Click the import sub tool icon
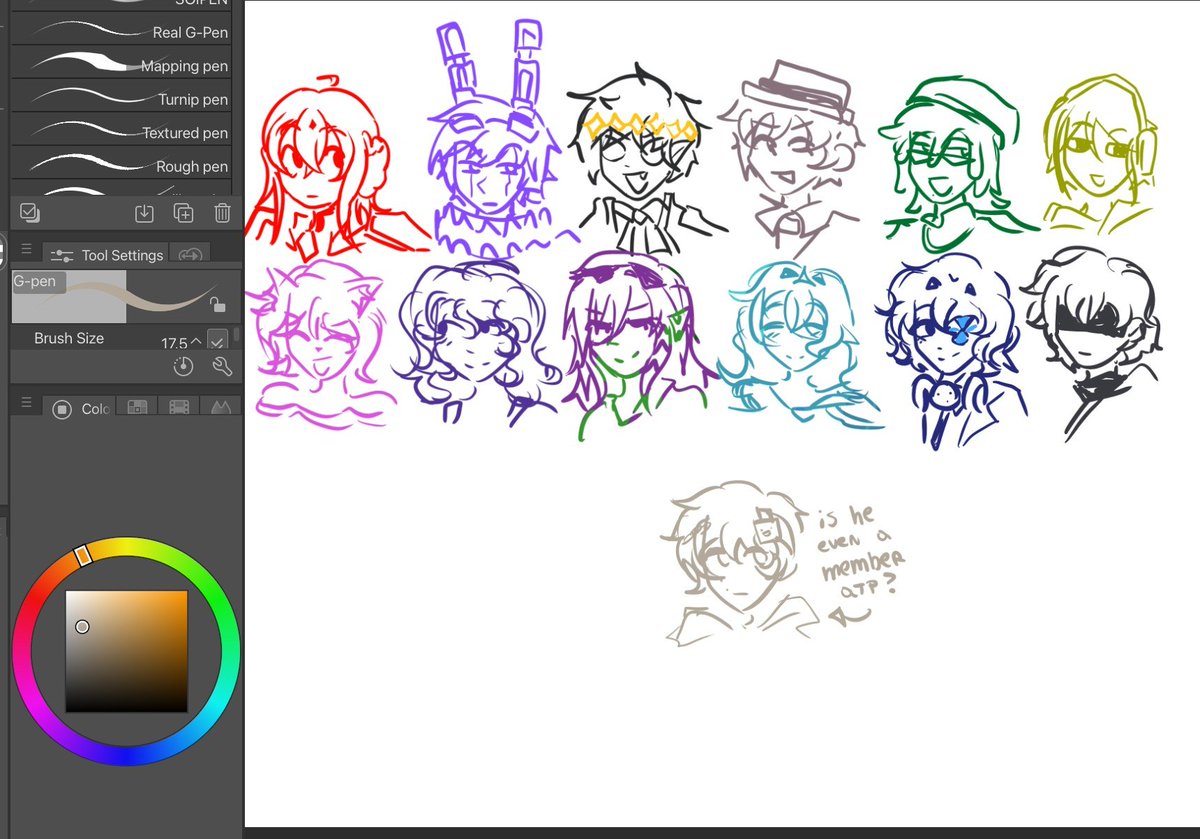This screenshot has width=1200, height=839. (144, 212)
